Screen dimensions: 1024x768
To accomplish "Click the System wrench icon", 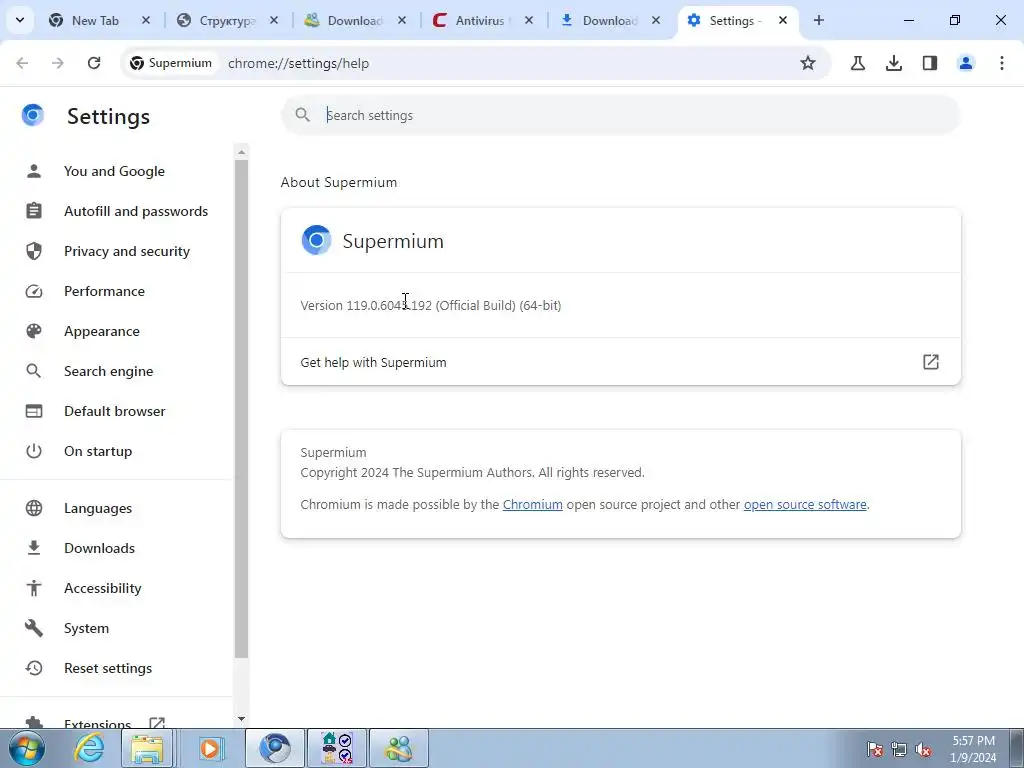I will click(33, 628).
